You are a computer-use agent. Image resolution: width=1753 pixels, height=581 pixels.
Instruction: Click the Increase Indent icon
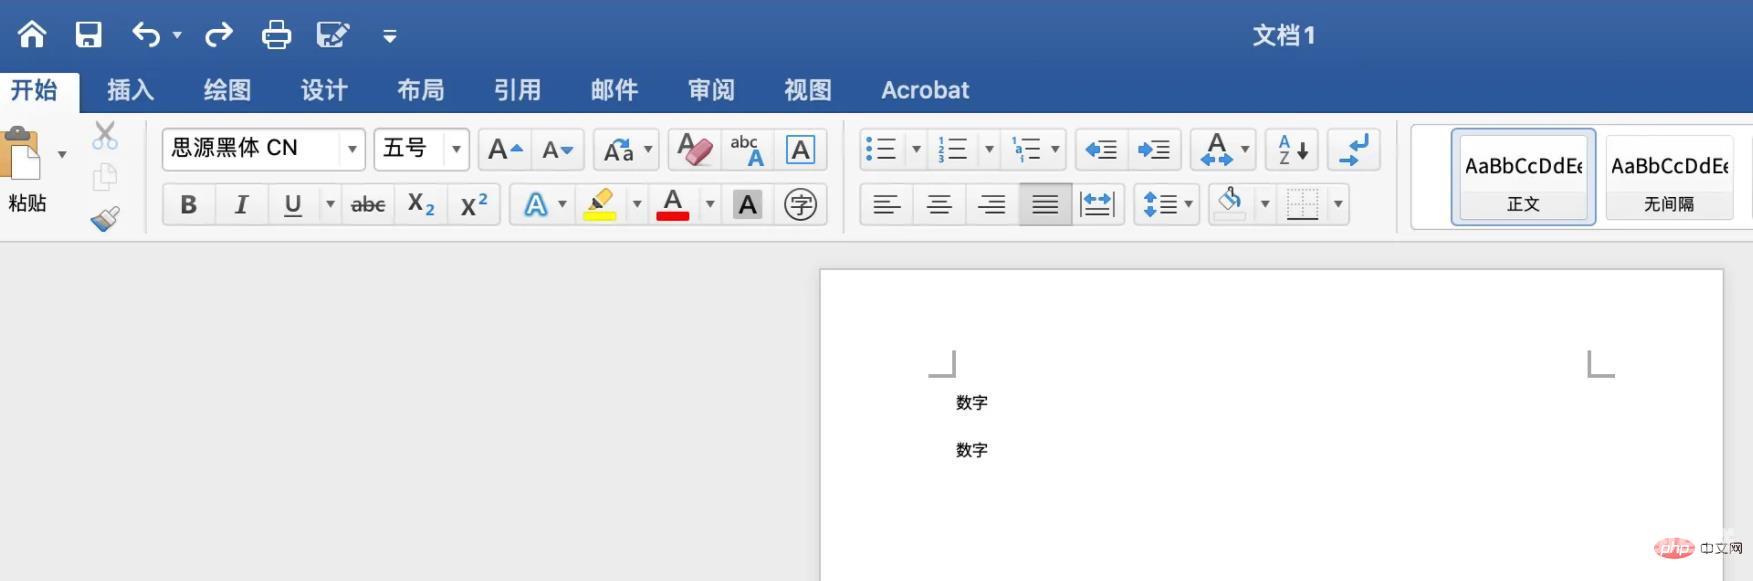click(x=1154, y=150)
